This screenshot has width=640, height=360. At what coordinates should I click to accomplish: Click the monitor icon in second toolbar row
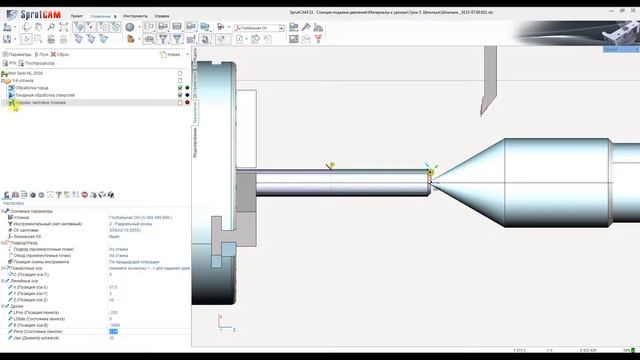pyautogui.click(x=293, y=39)
